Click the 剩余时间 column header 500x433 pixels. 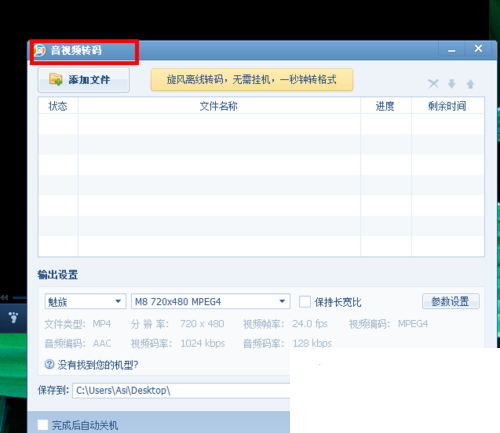point(448,106)
